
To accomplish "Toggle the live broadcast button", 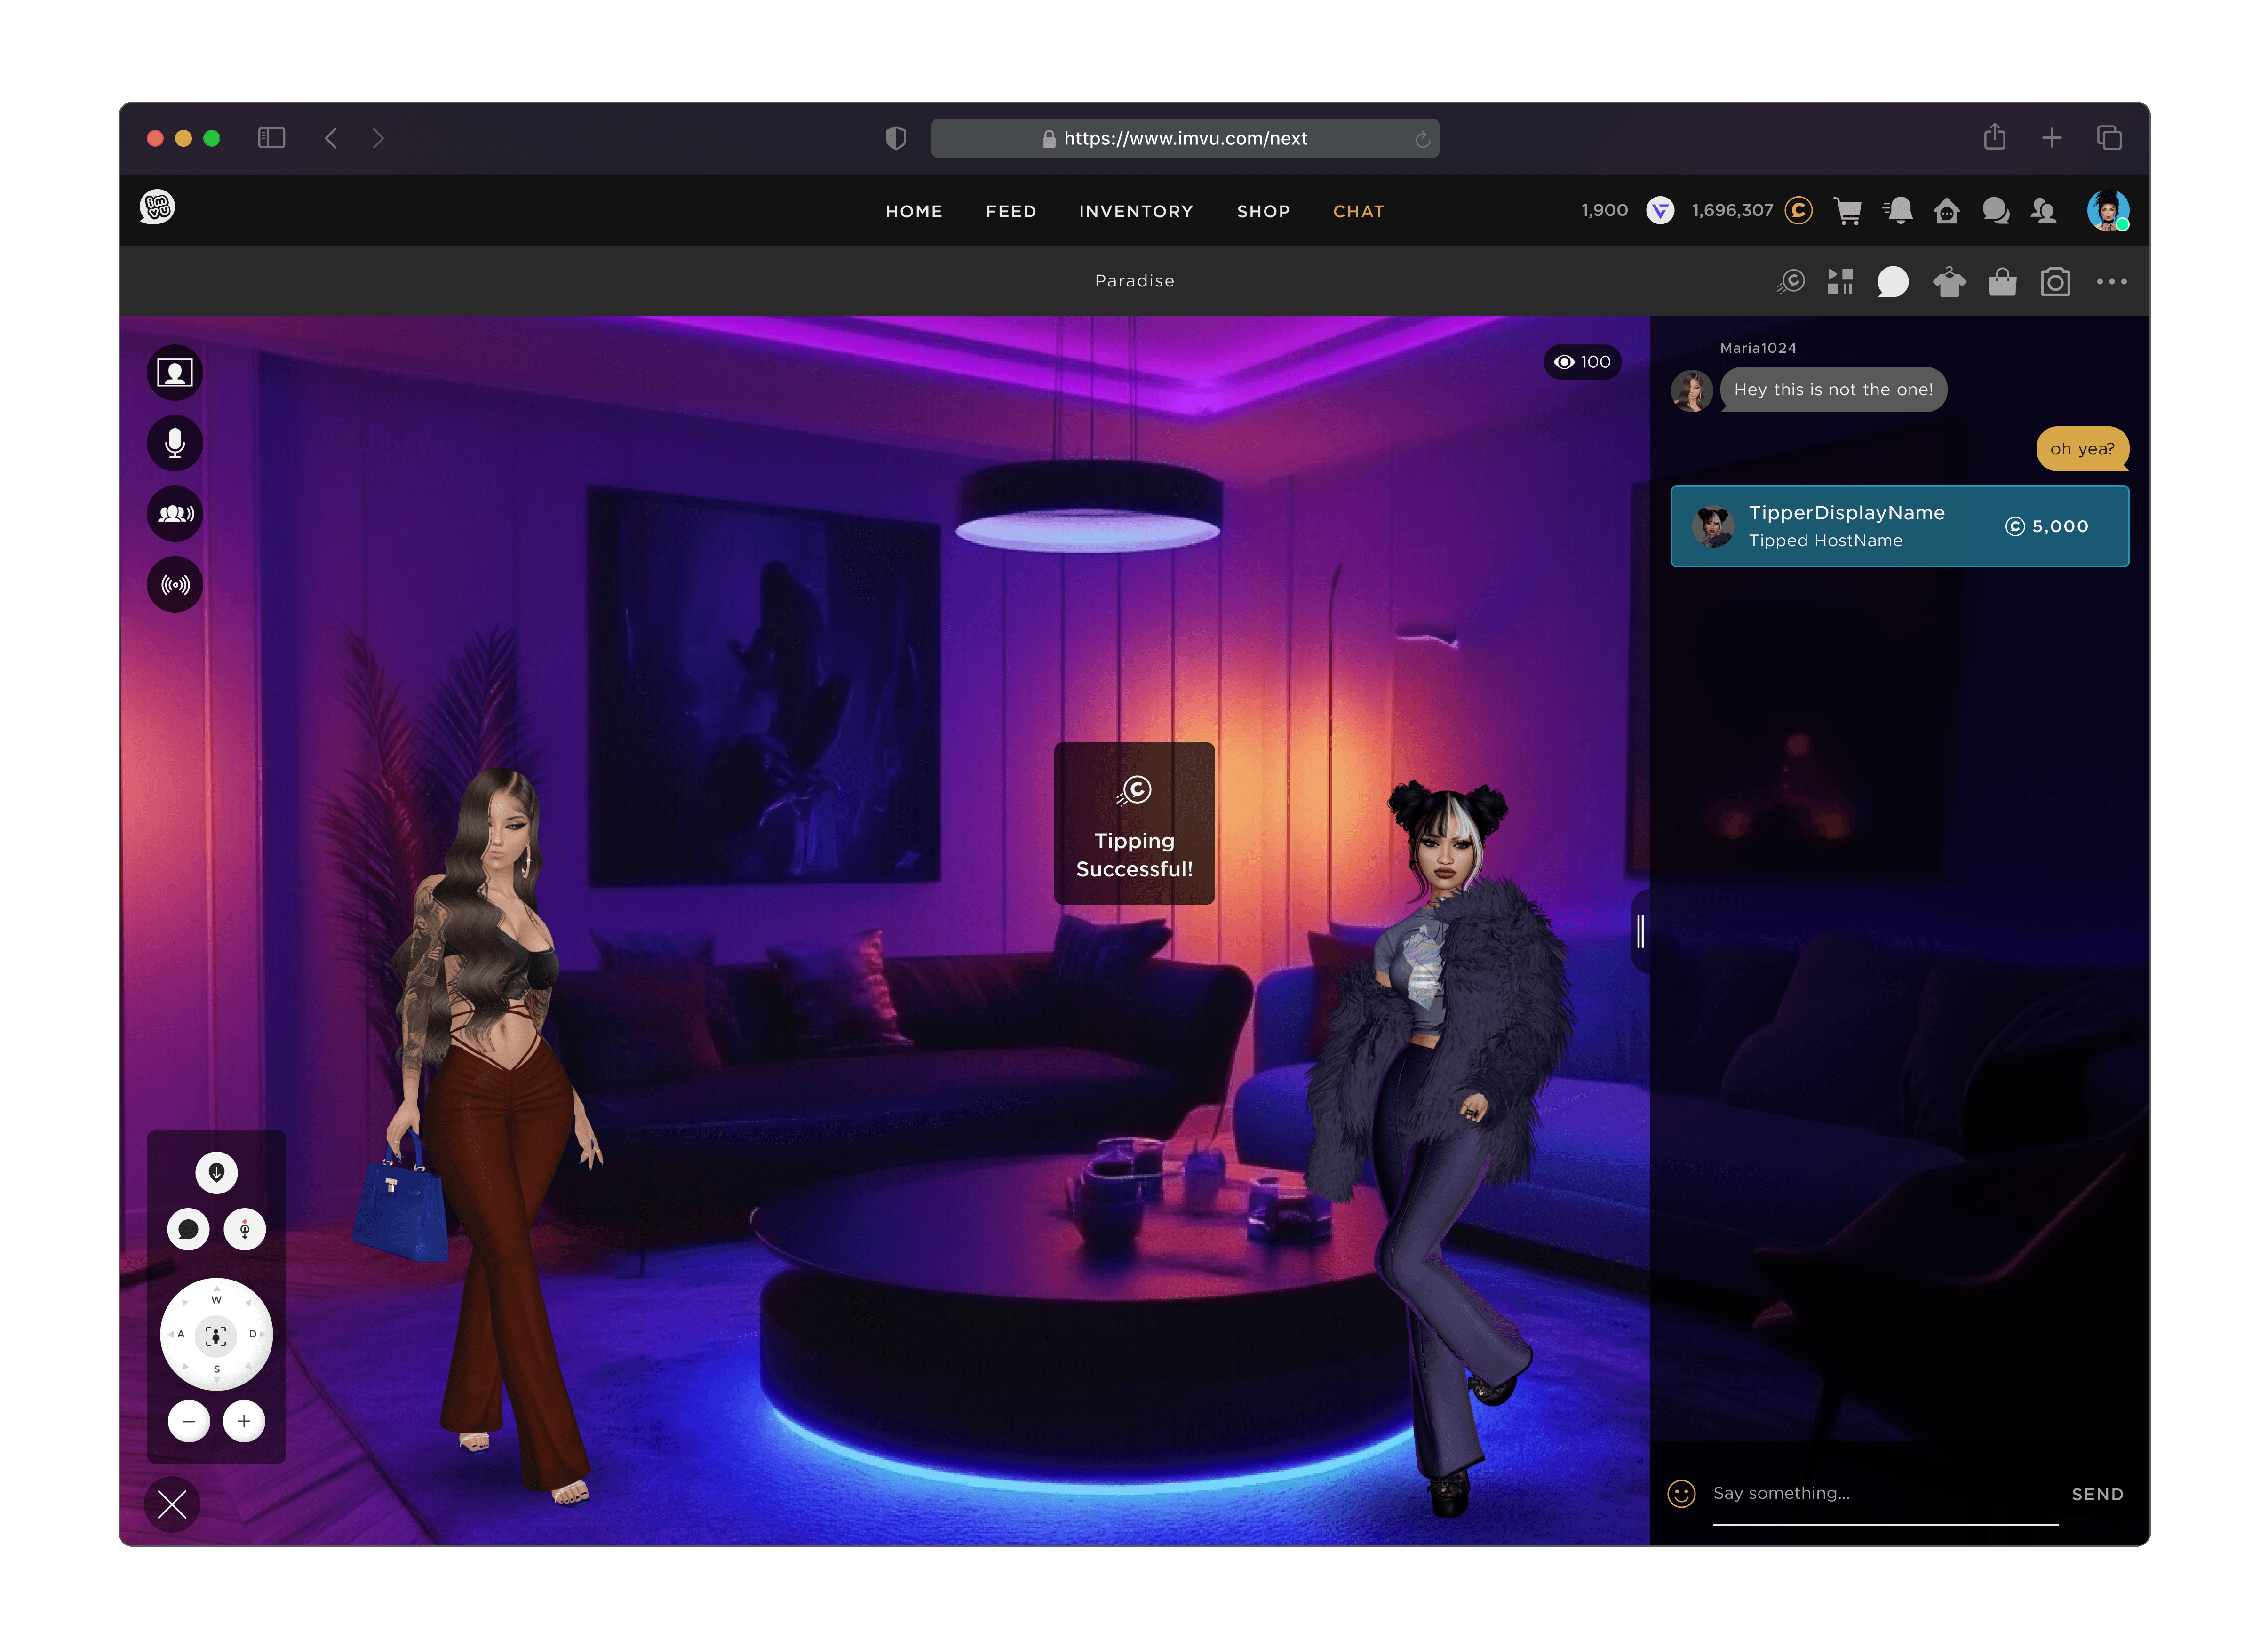I will [175, 584].
